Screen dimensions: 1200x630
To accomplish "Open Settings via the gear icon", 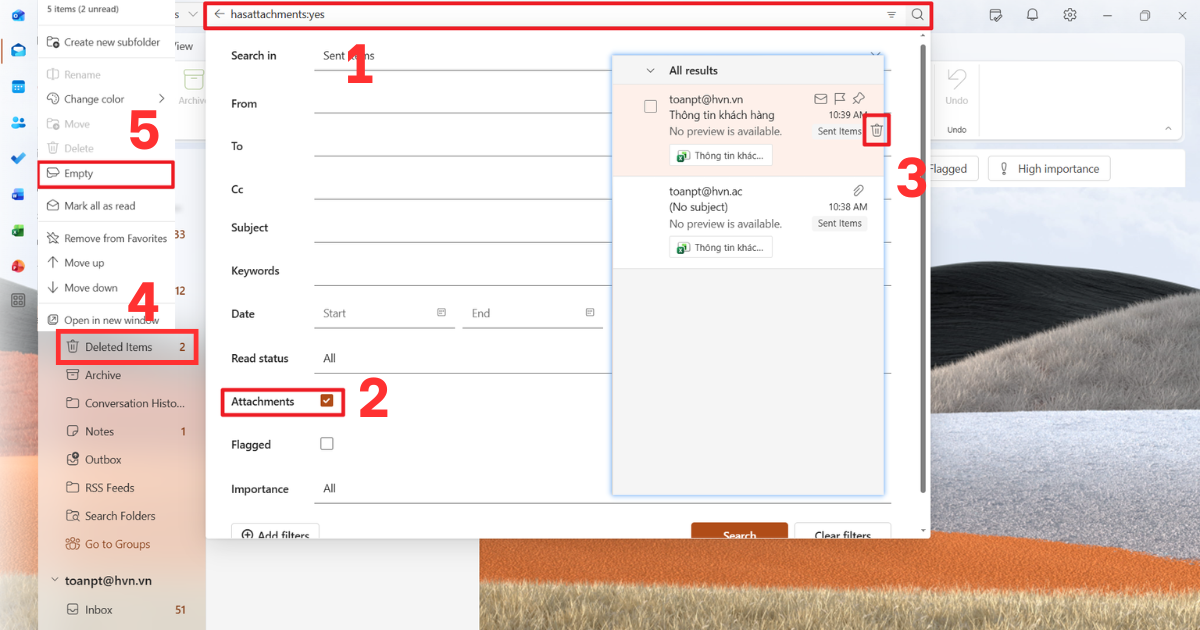I will tap(1069, 14).
